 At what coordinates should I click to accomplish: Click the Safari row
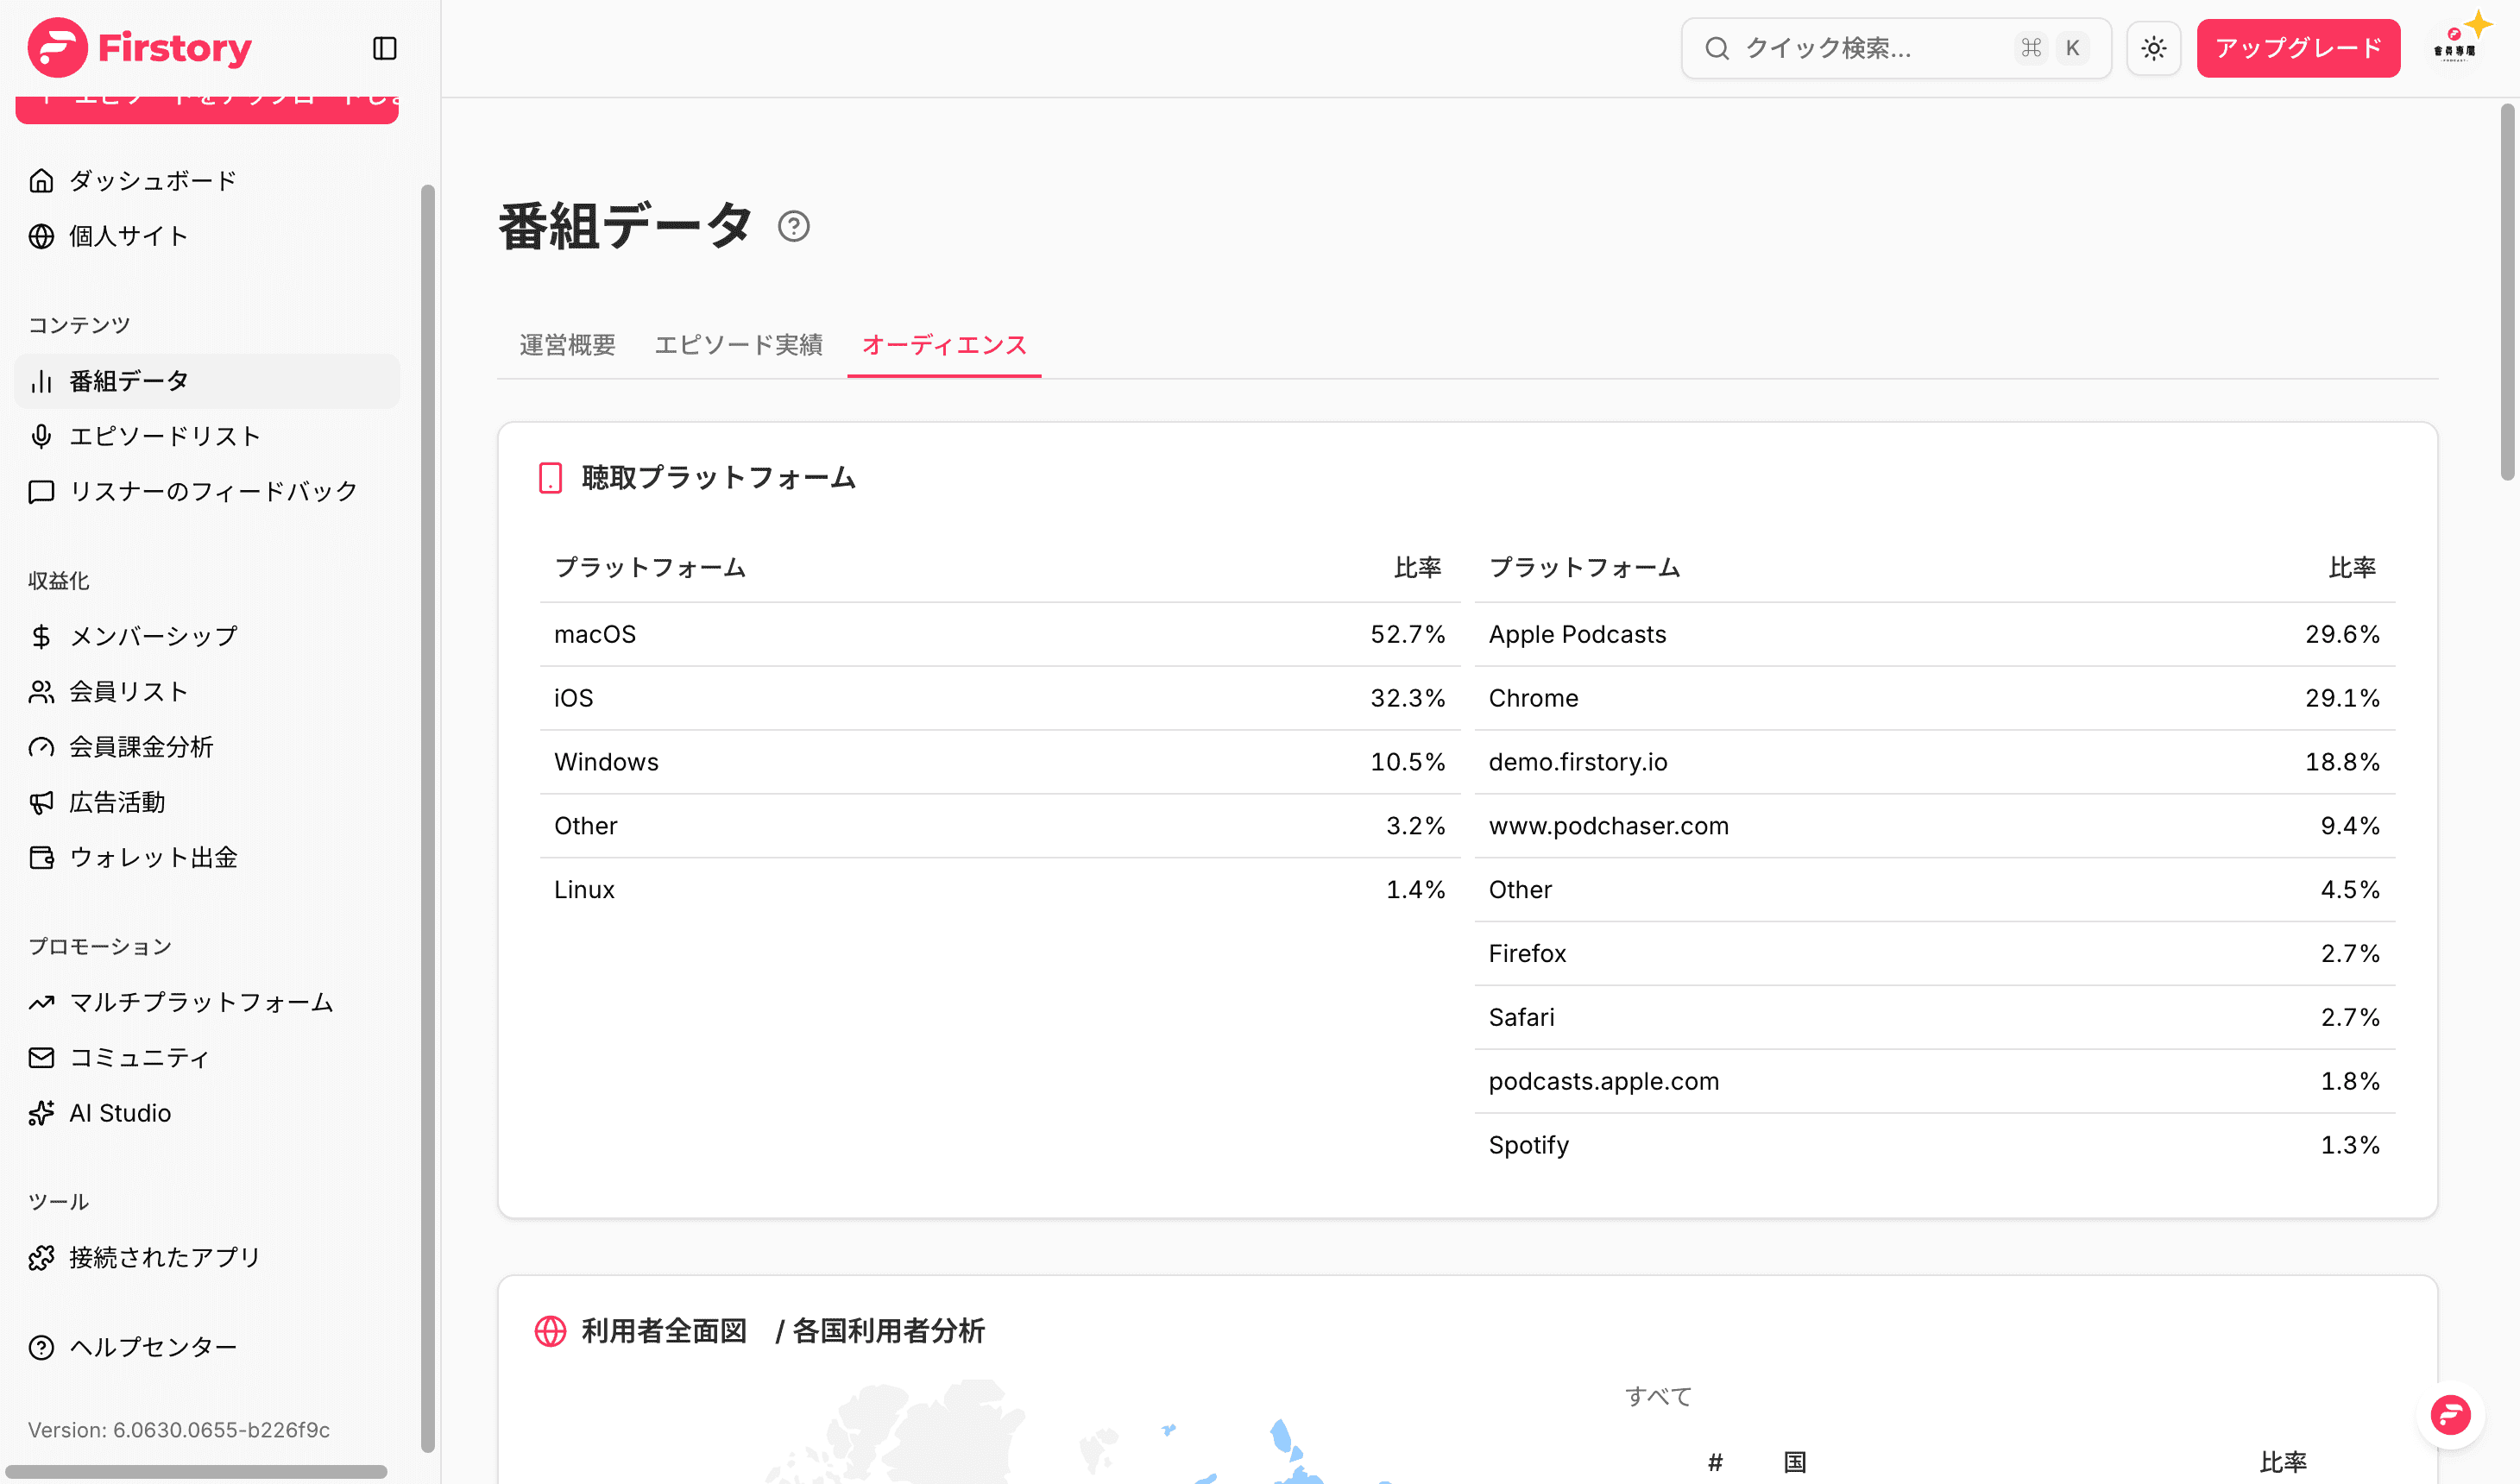point(1935,1018)
